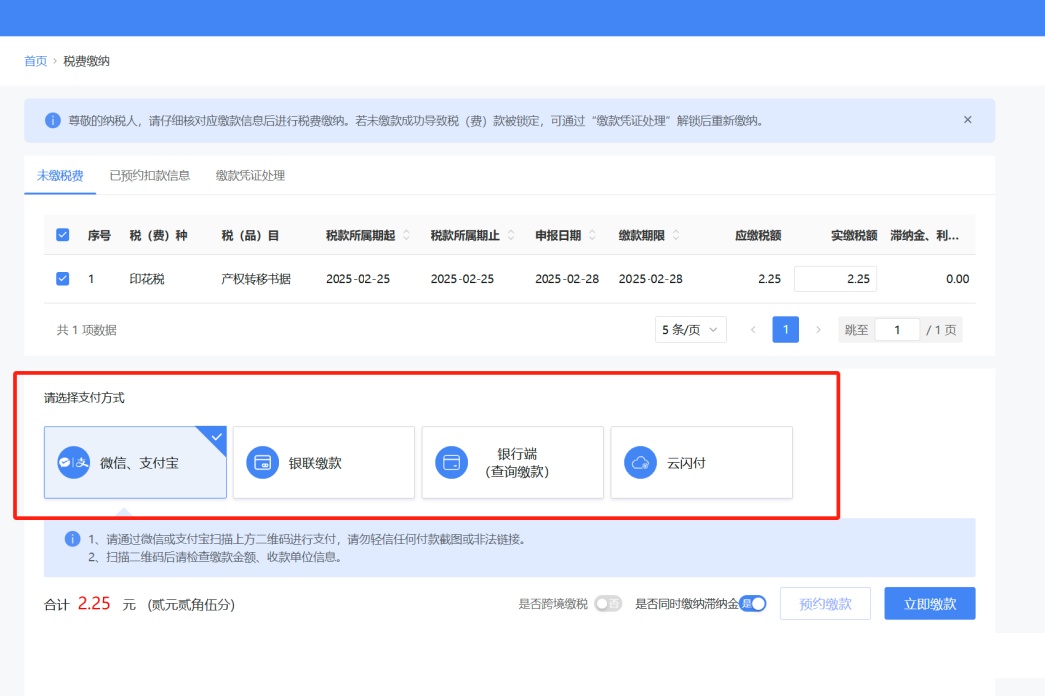Image resolution: width=1045 pixels, height=696 pixels.
Task: Go to next page arrow
Action: [818, 330]
